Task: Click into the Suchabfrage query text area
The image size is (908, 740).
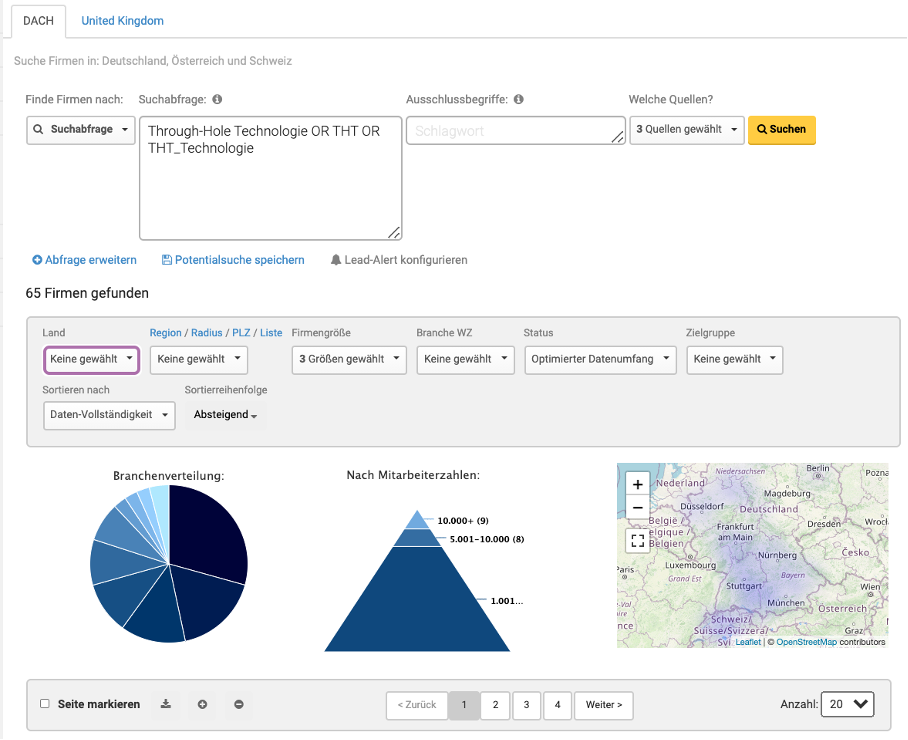Action: (x=270, y=178)
